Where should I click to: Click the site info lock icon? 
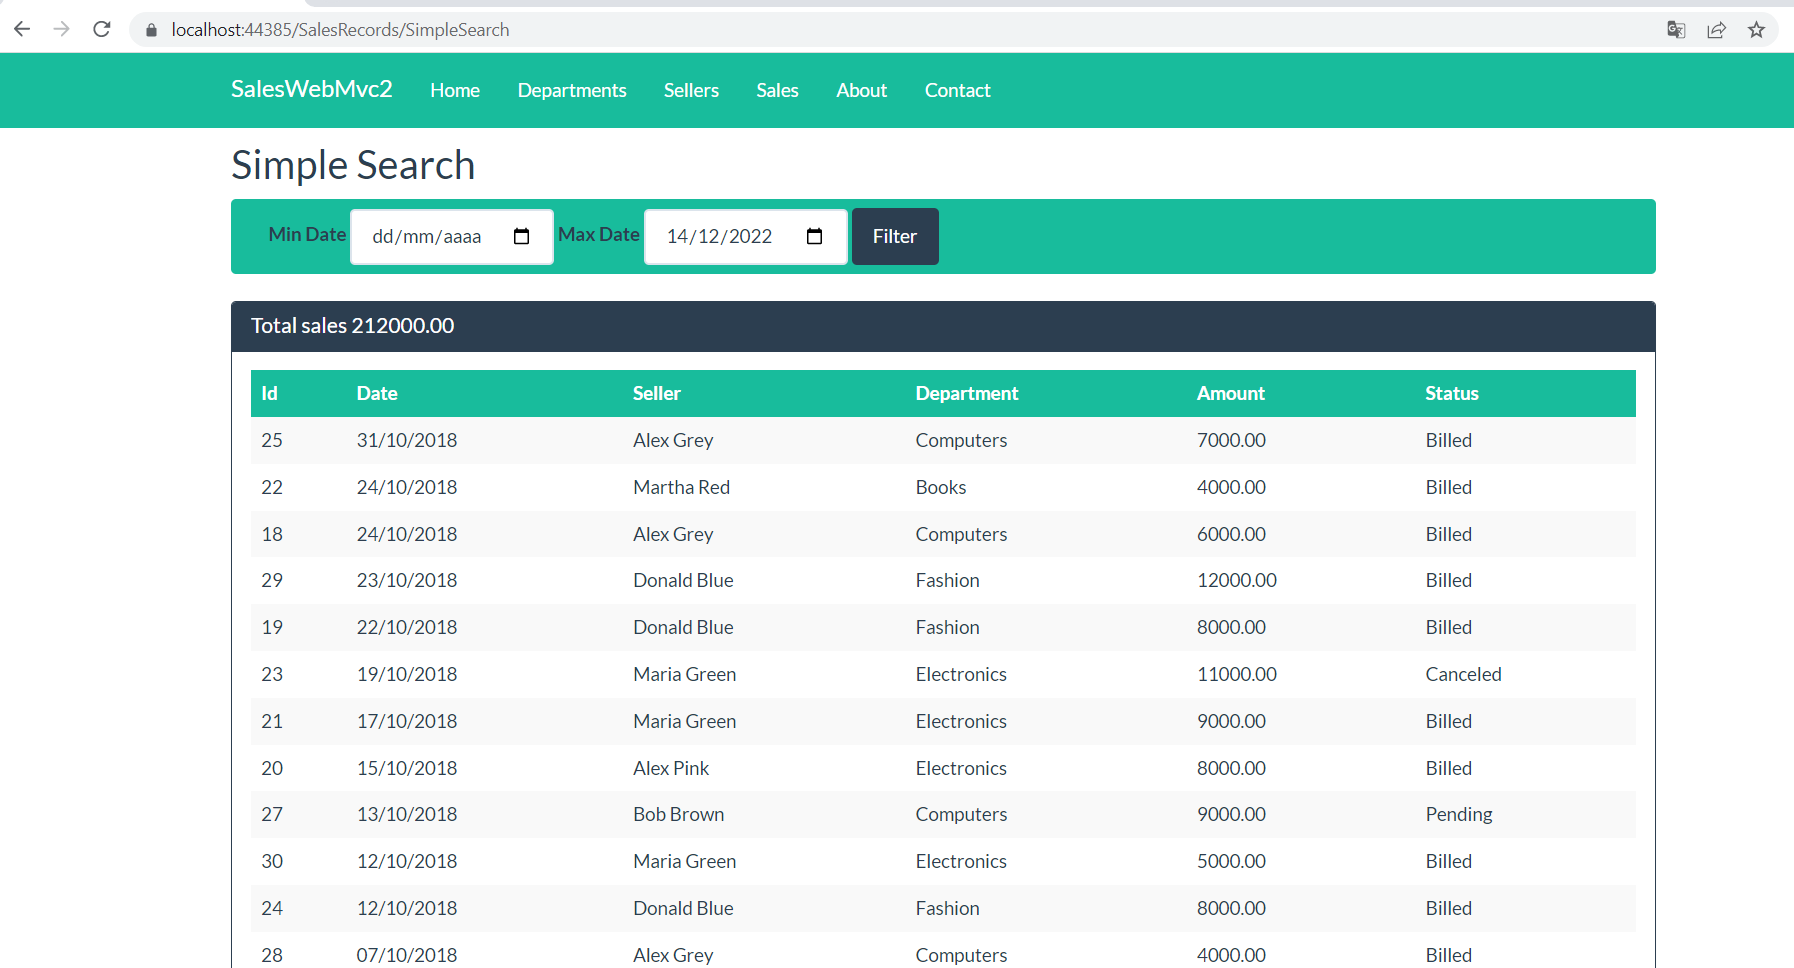(x=152, y=30)
